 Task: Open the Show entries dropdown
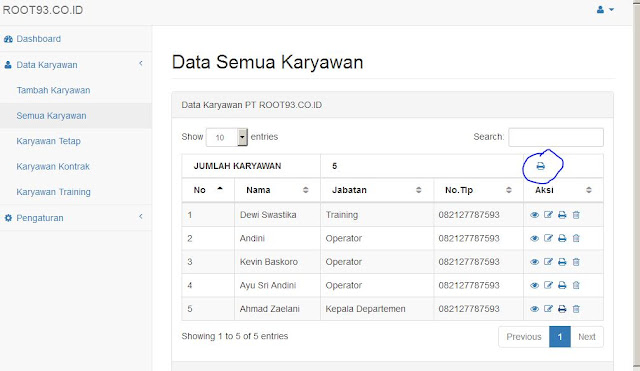point(227,137)
